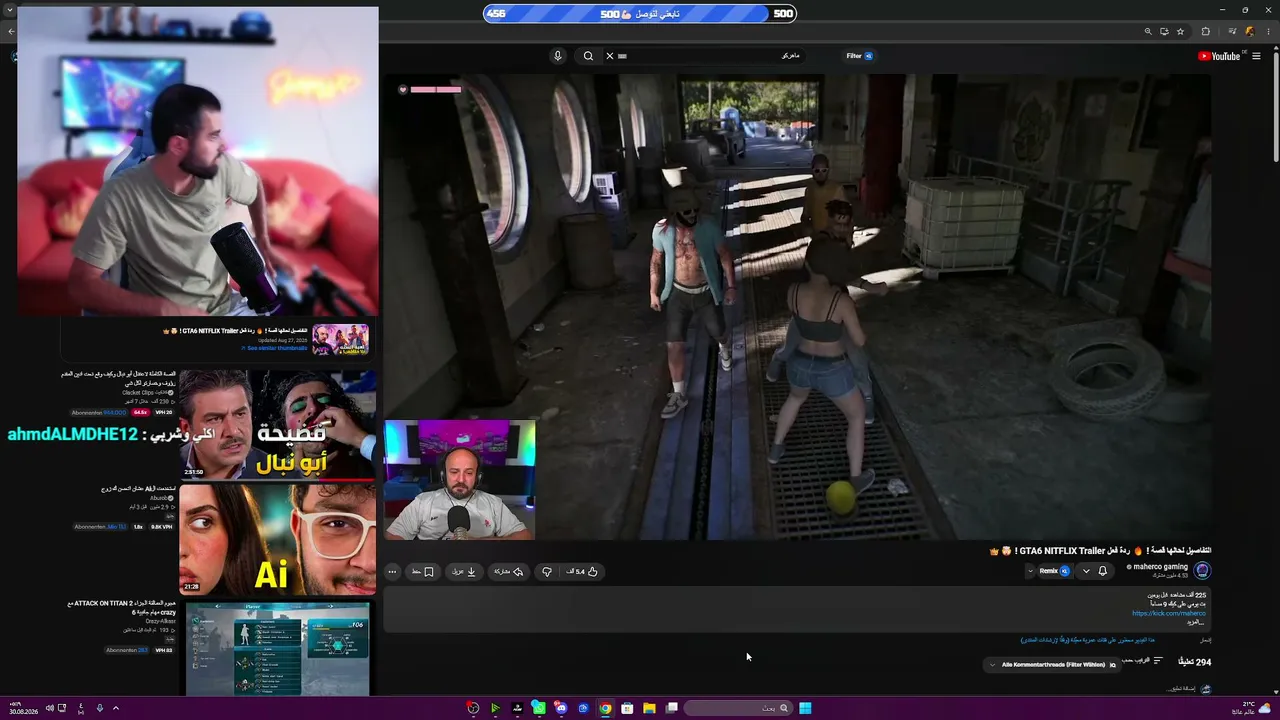Save the video with the bookmark button
Image resolution: width=1280 pixels, height=720 pixels.
[x=423, y=572]
